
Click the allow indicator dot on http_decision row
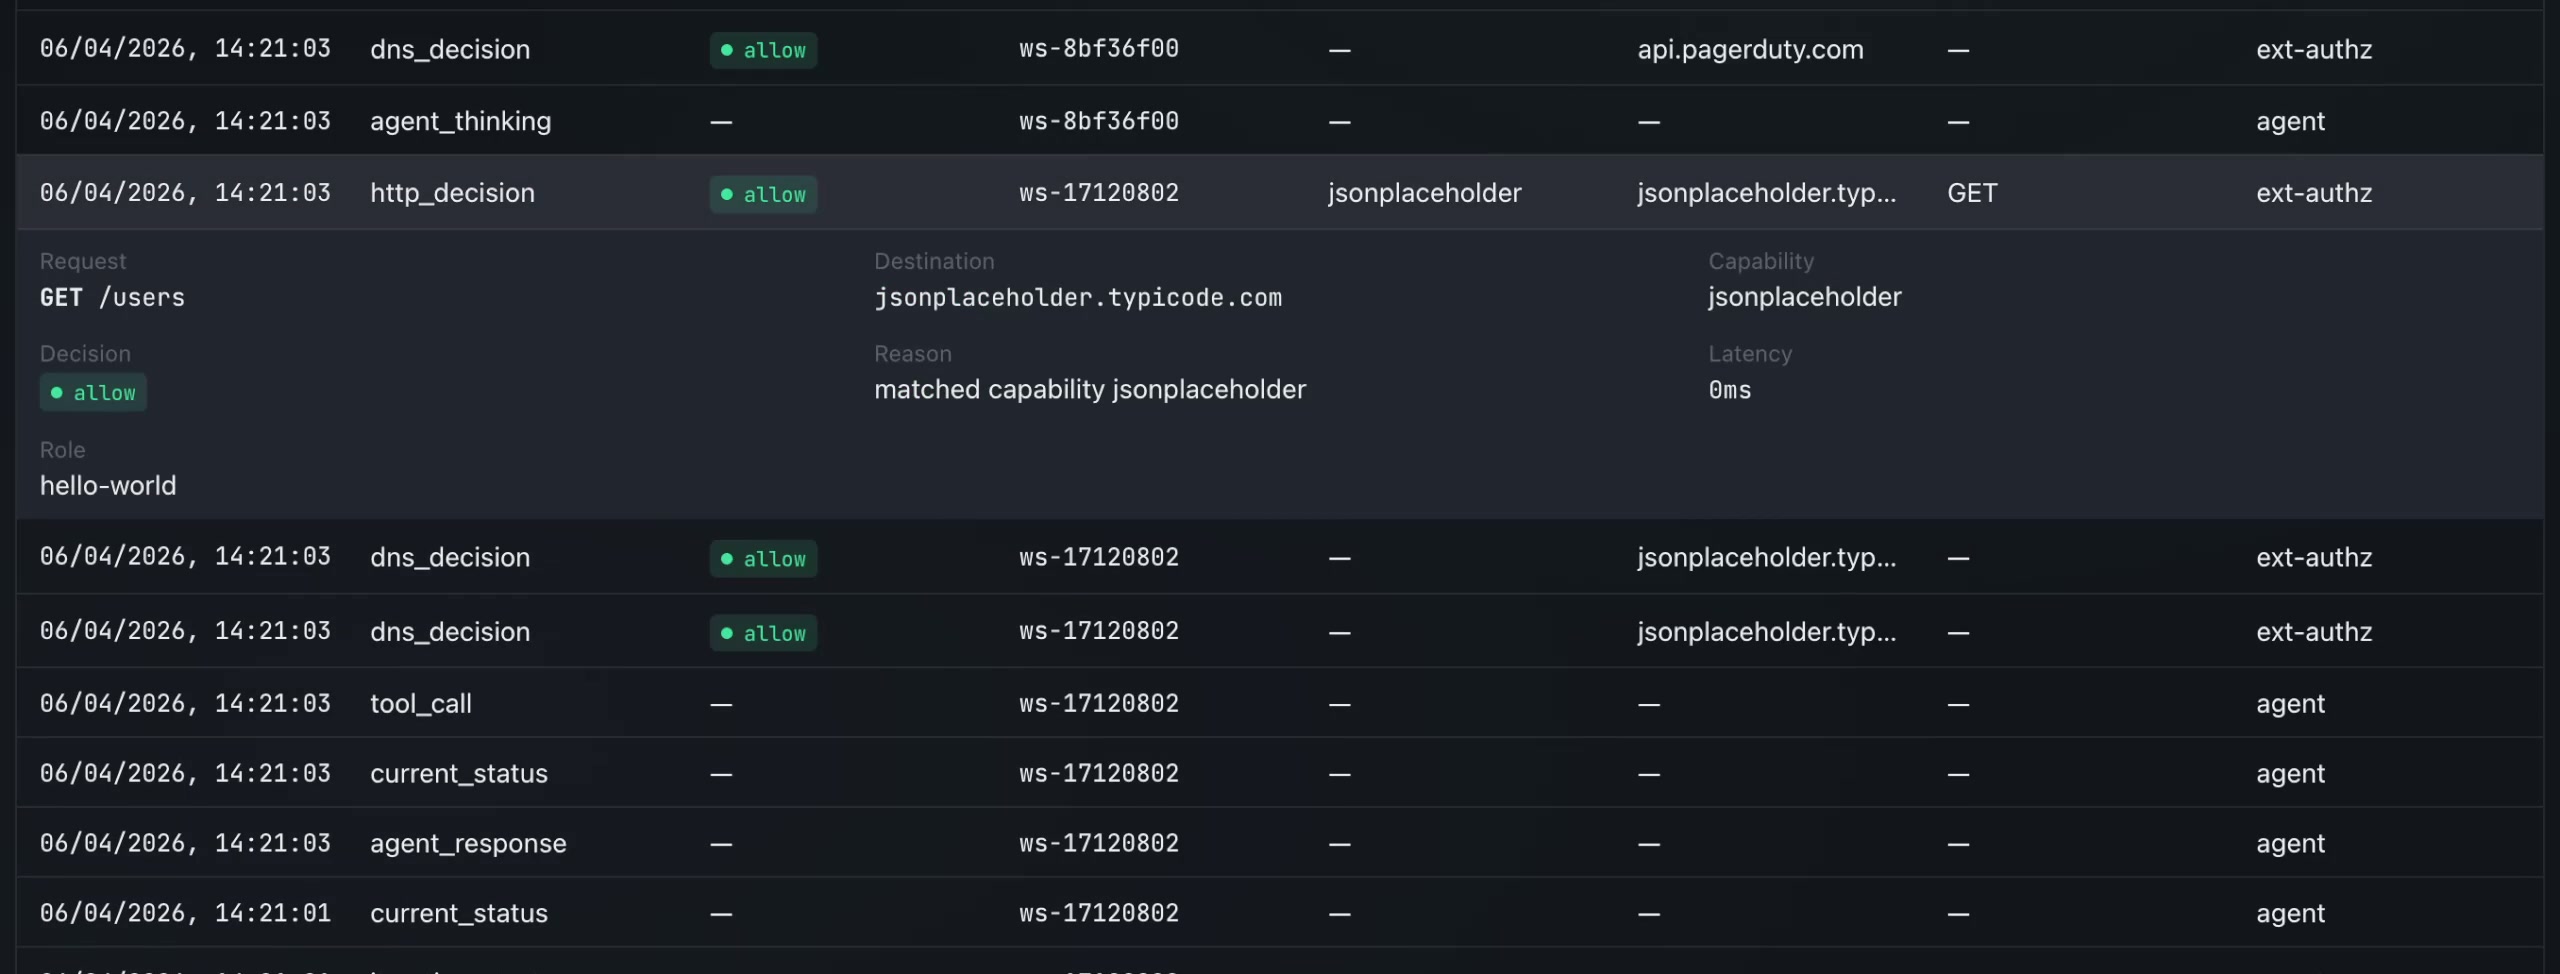click(727, 194)
